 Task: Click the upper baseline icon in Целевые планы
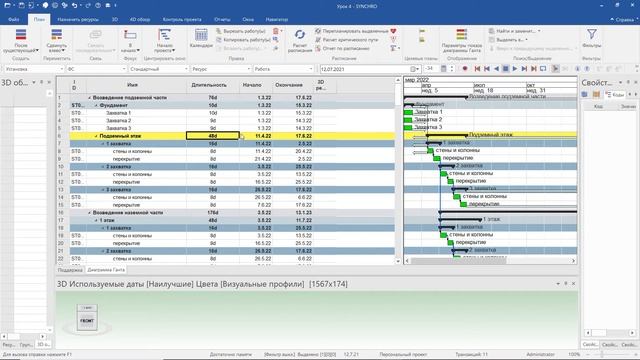pyautogui.click(x=422, y=31)
